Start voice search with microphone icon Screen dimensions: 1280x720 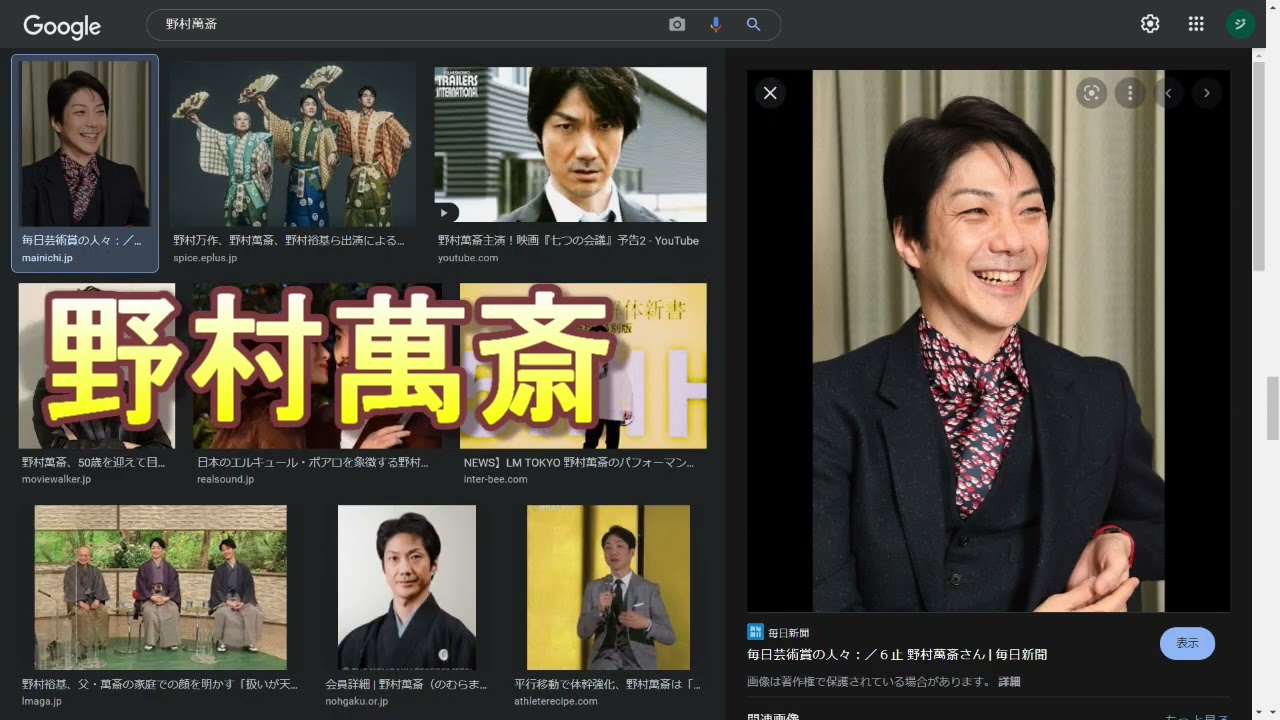click(715, 25)
